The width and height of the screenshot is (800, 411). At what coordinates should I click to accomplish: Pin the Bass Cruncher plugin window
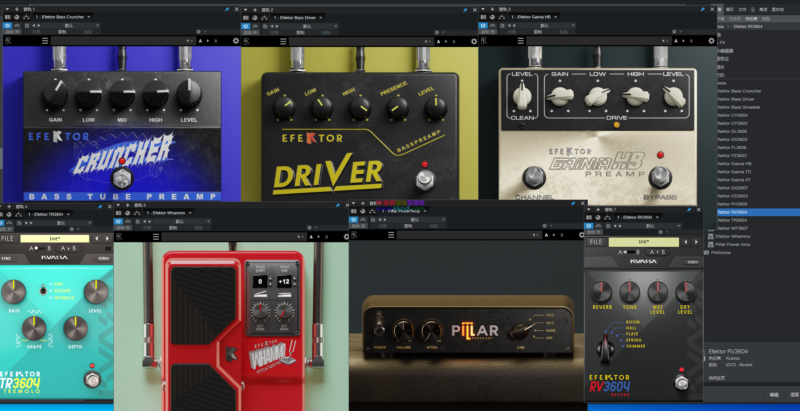227,9
